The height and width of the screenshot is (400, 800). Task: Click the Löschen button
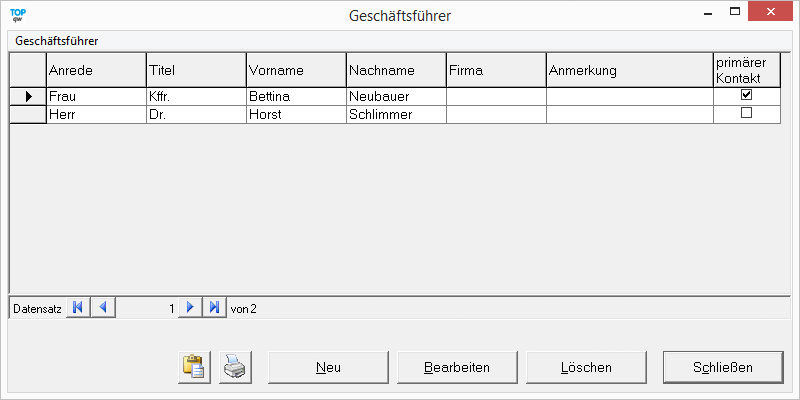(585, 367)
